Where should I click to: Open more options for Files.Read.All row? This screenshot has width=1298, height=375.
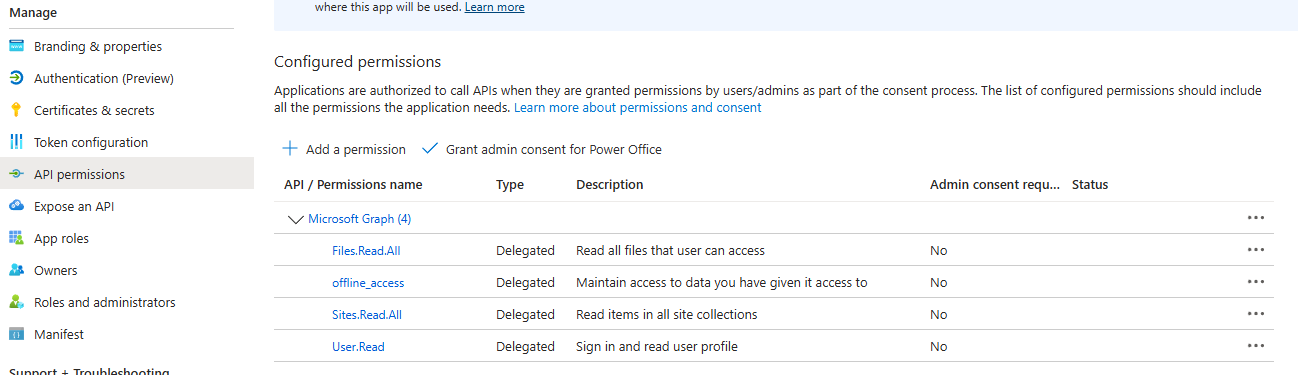(1256, 250)
